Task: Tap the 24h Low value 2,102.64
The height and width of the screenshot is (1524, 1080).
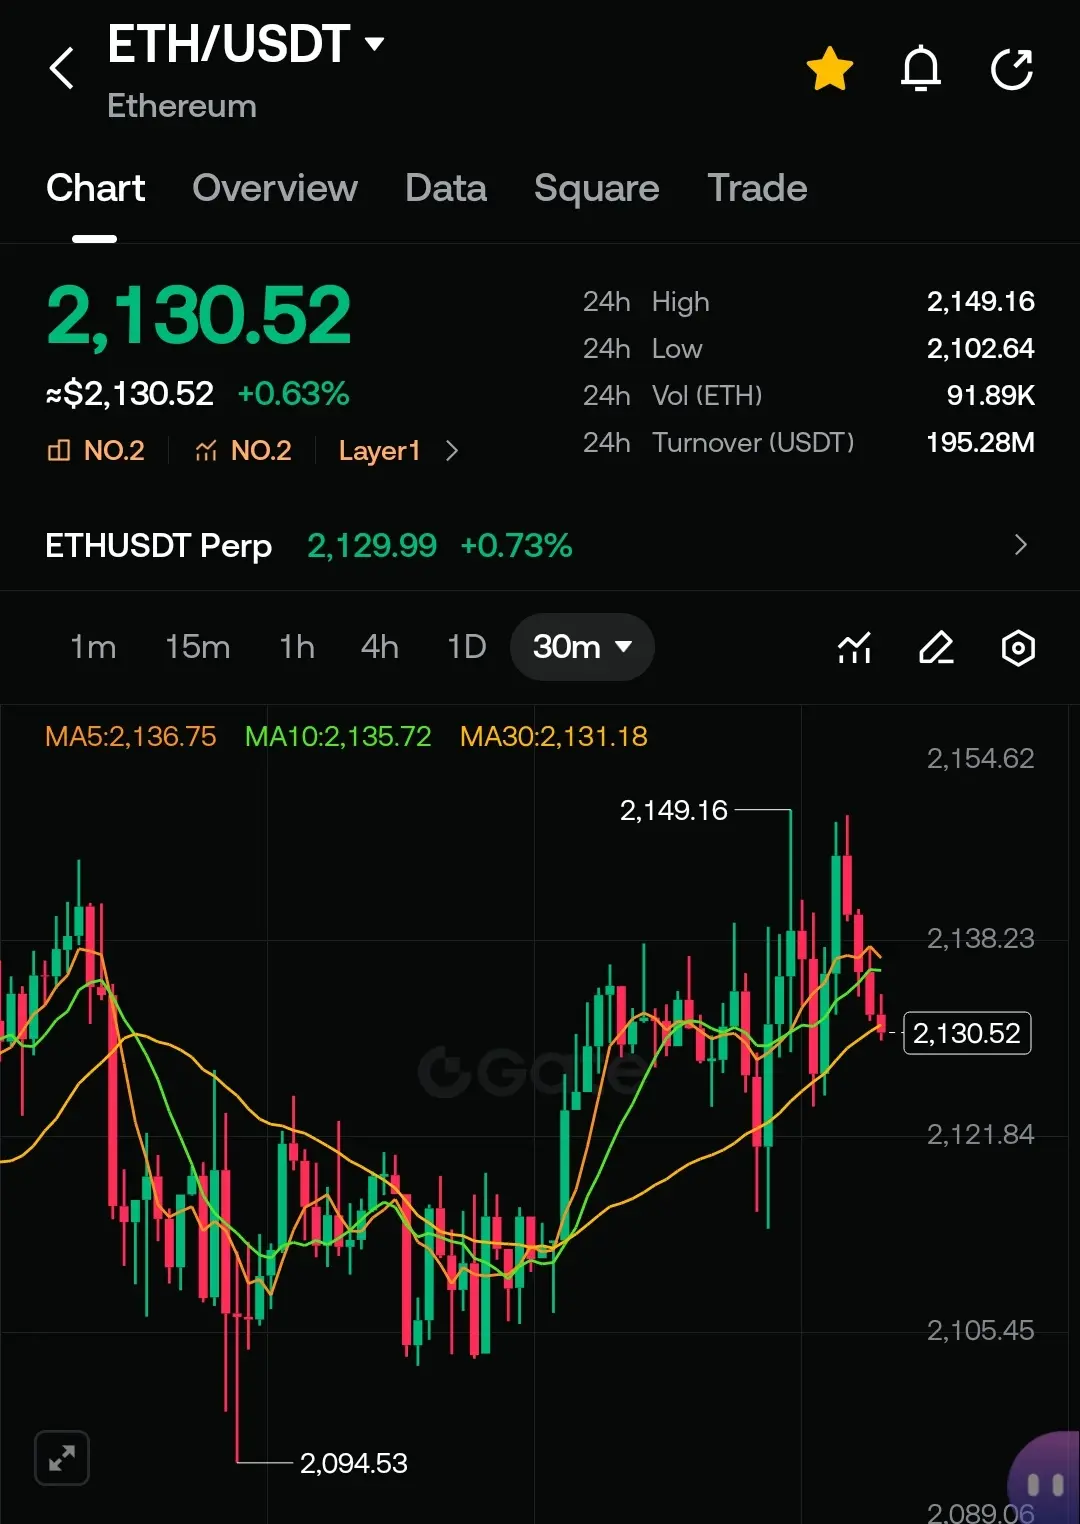Action: pyautogui.click(x=980, y=348)
